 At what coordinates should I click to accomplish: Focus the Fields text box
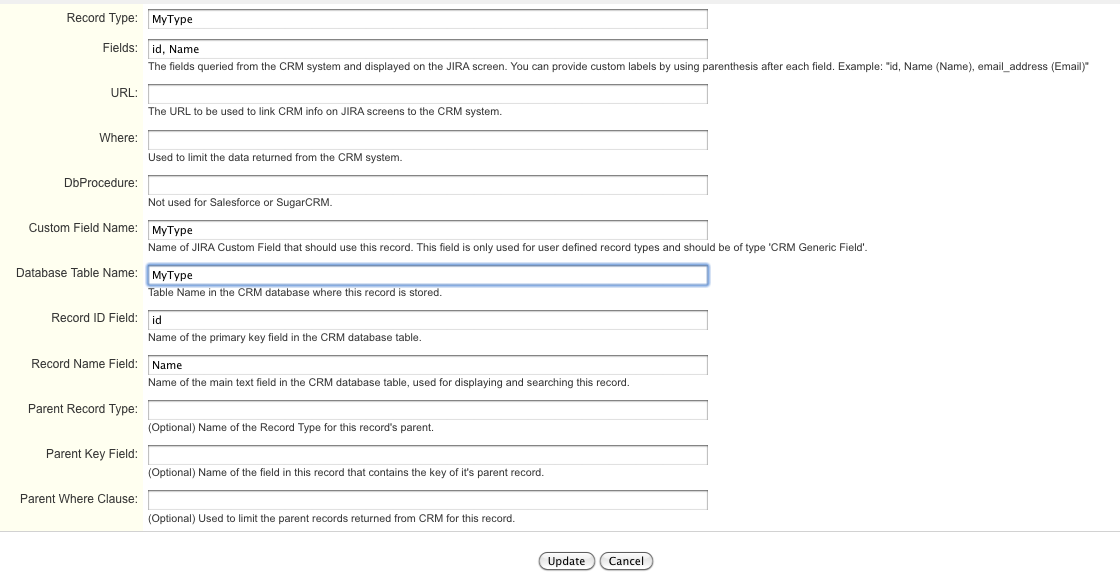(427, 49)
